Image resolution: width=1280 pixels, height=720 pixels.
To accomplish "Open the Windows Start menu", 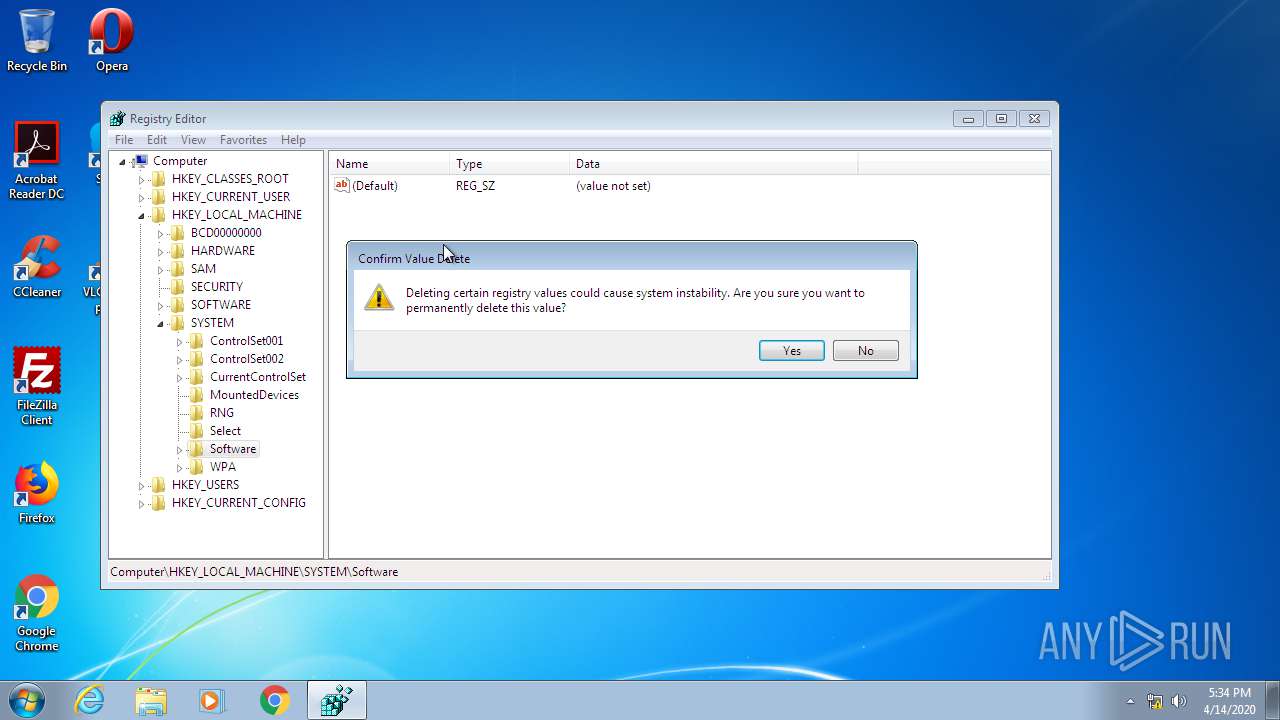I will [x=26, y=700].
